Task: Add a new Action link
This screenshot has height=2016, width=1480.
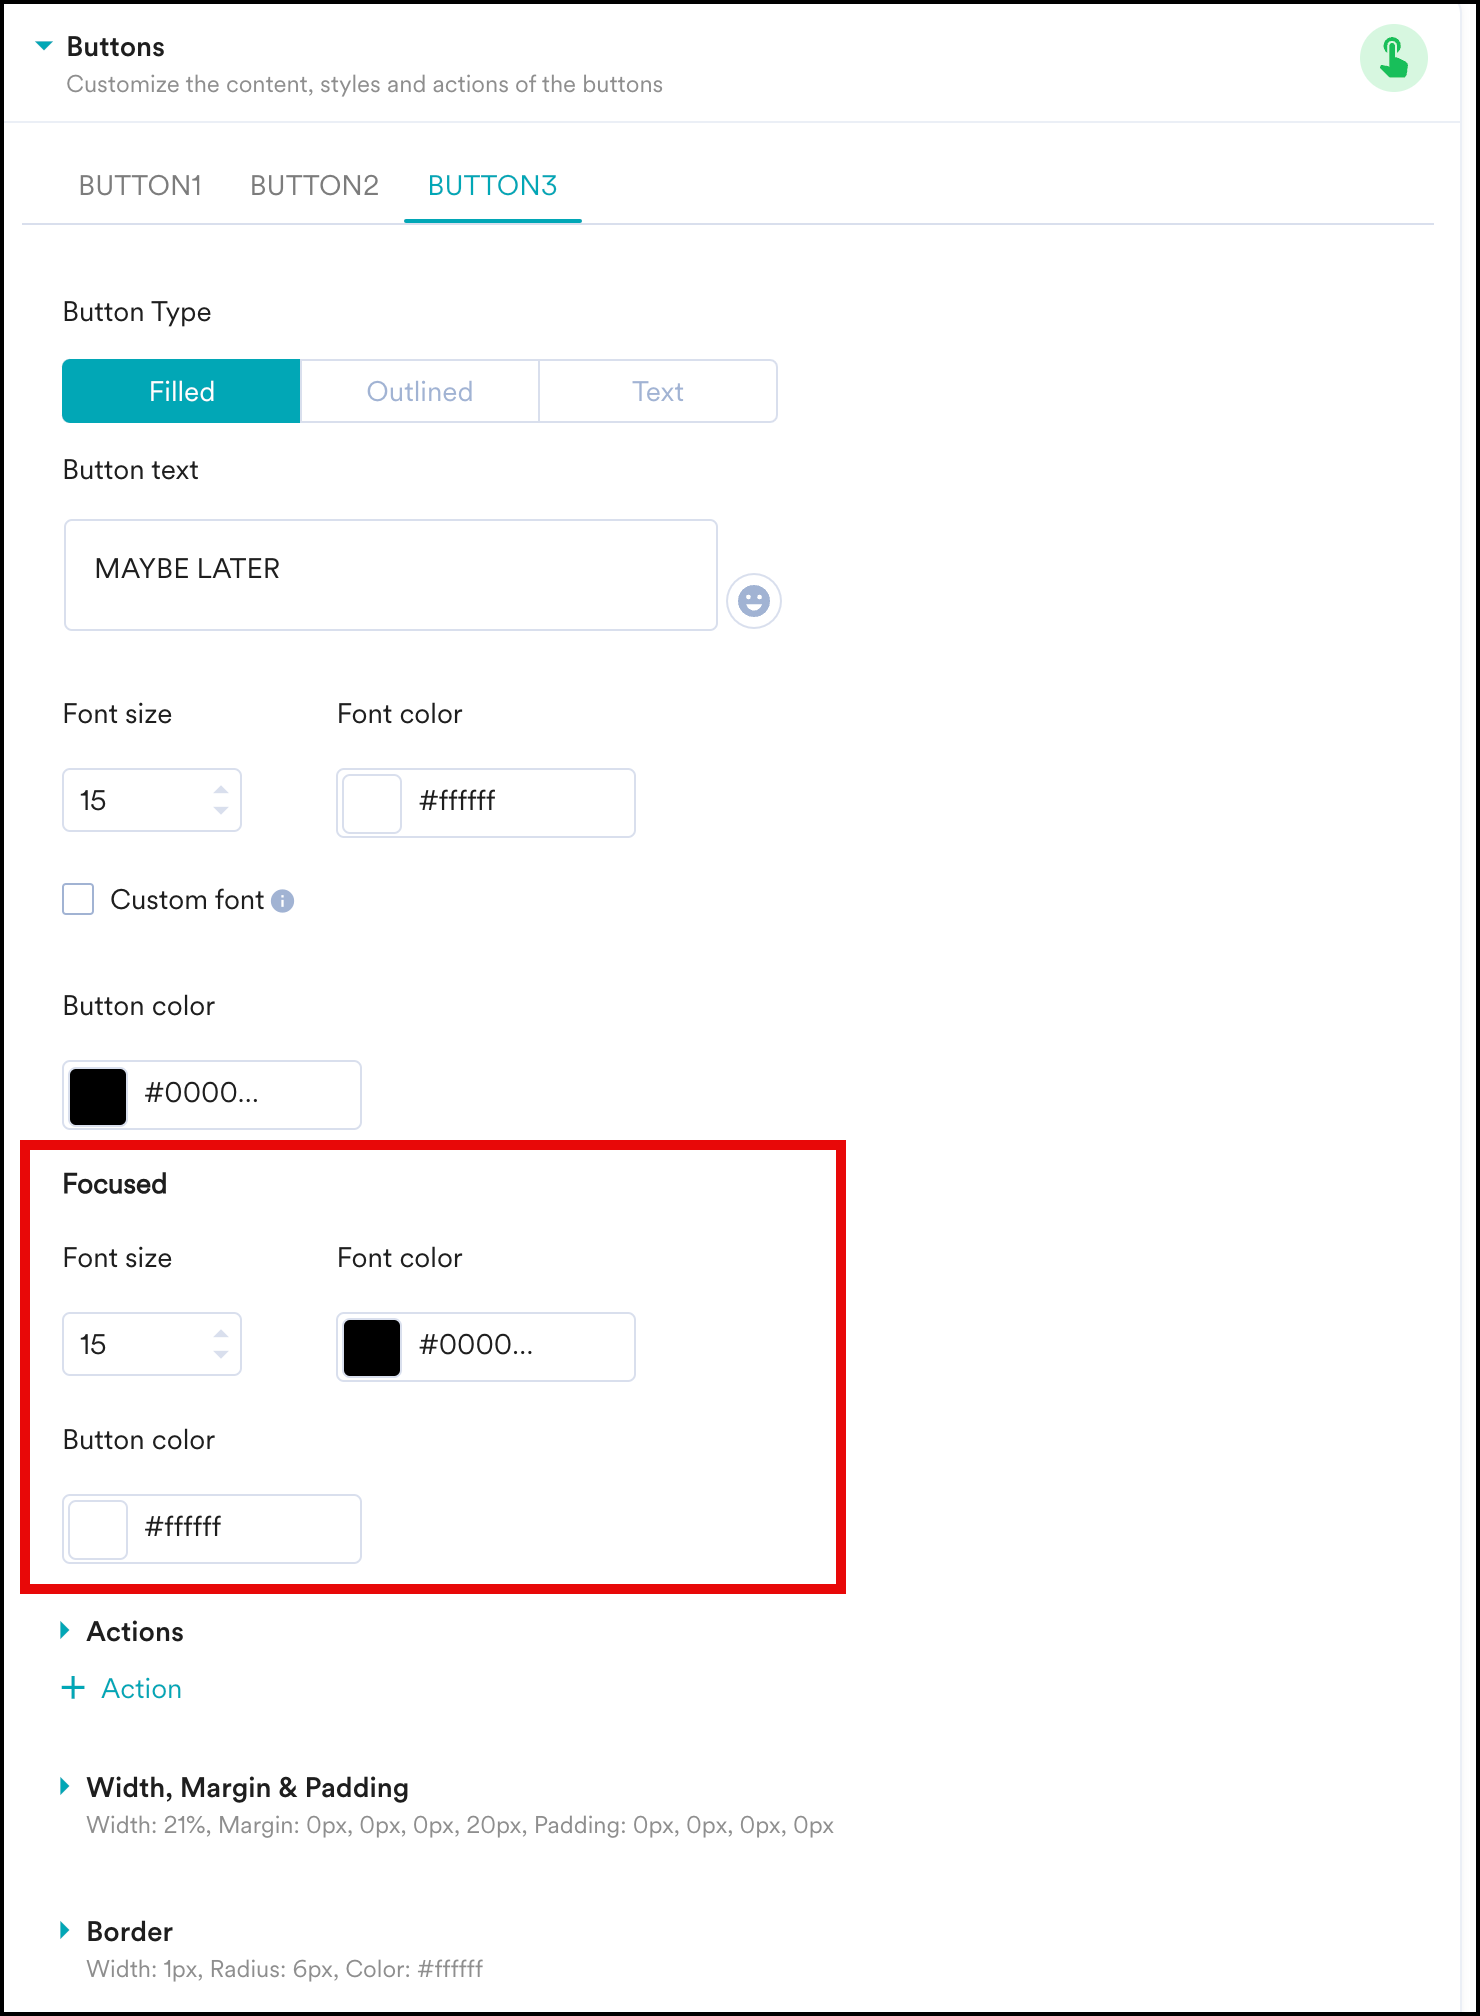Action: [x=141, y=1688]
